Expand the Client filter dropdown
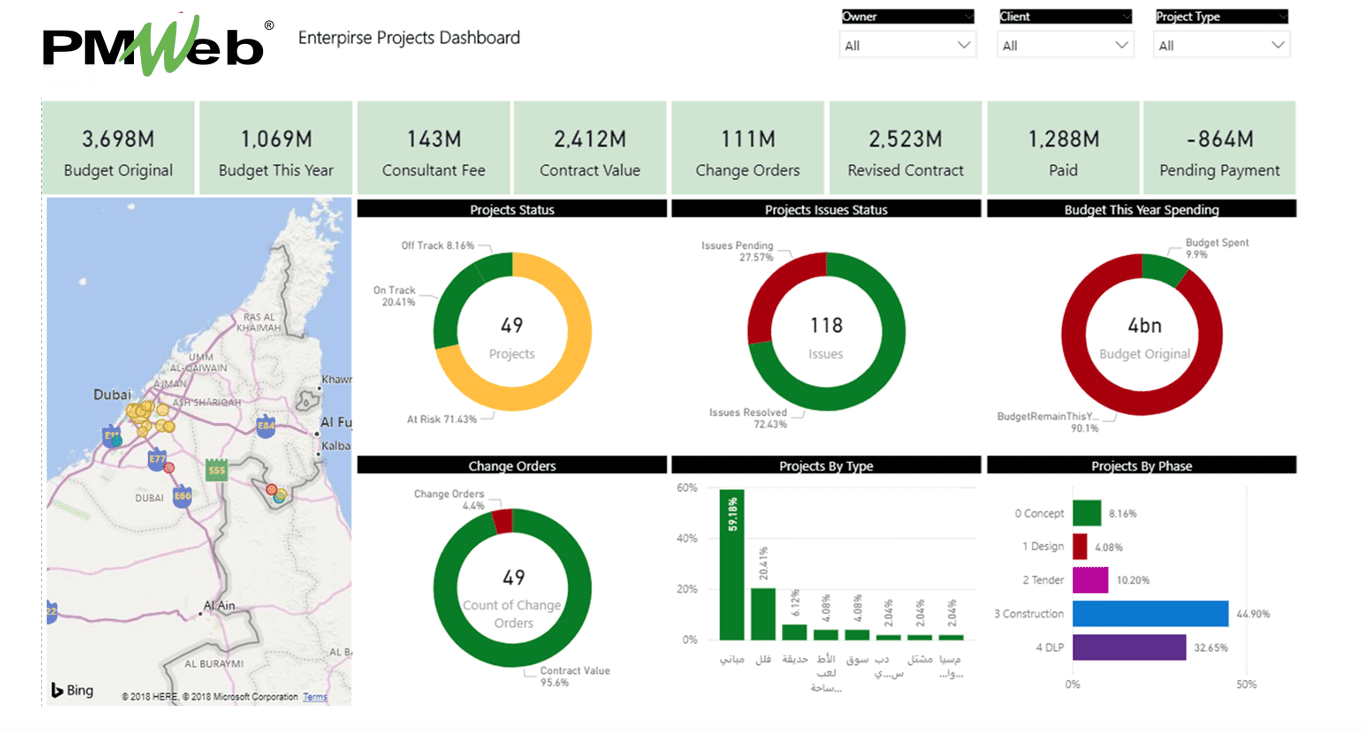This screenshot has width=1366, height=731. point(1065,45)
